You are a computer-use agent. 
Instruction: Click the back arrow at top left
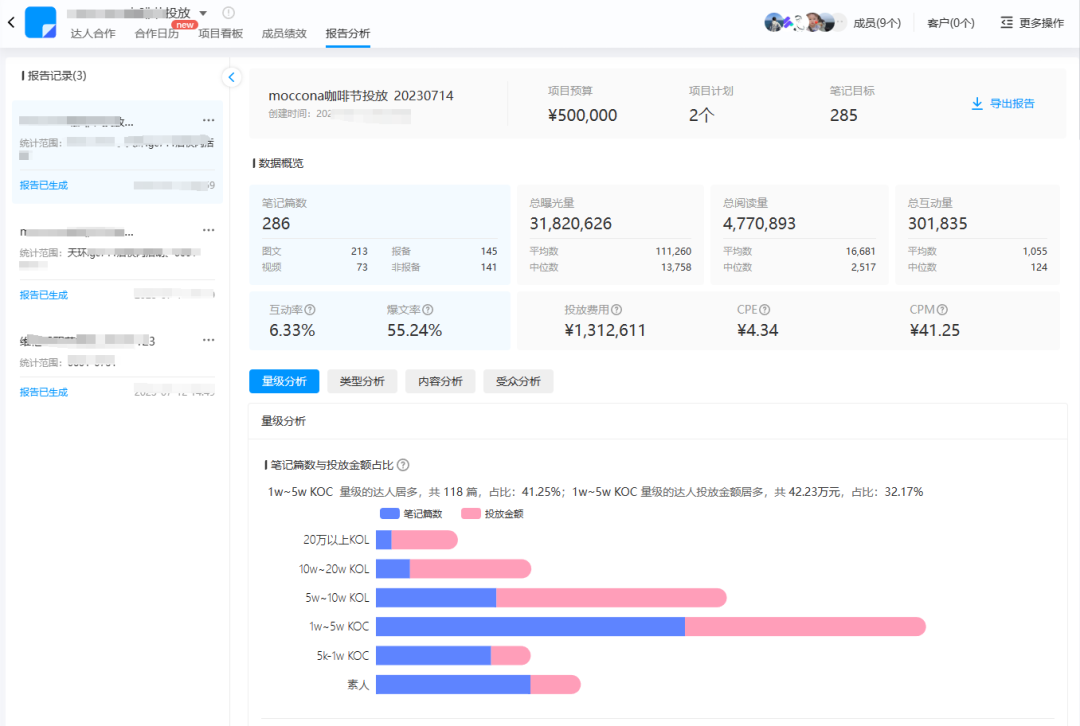pyautogui.click(x=11, y=22)
